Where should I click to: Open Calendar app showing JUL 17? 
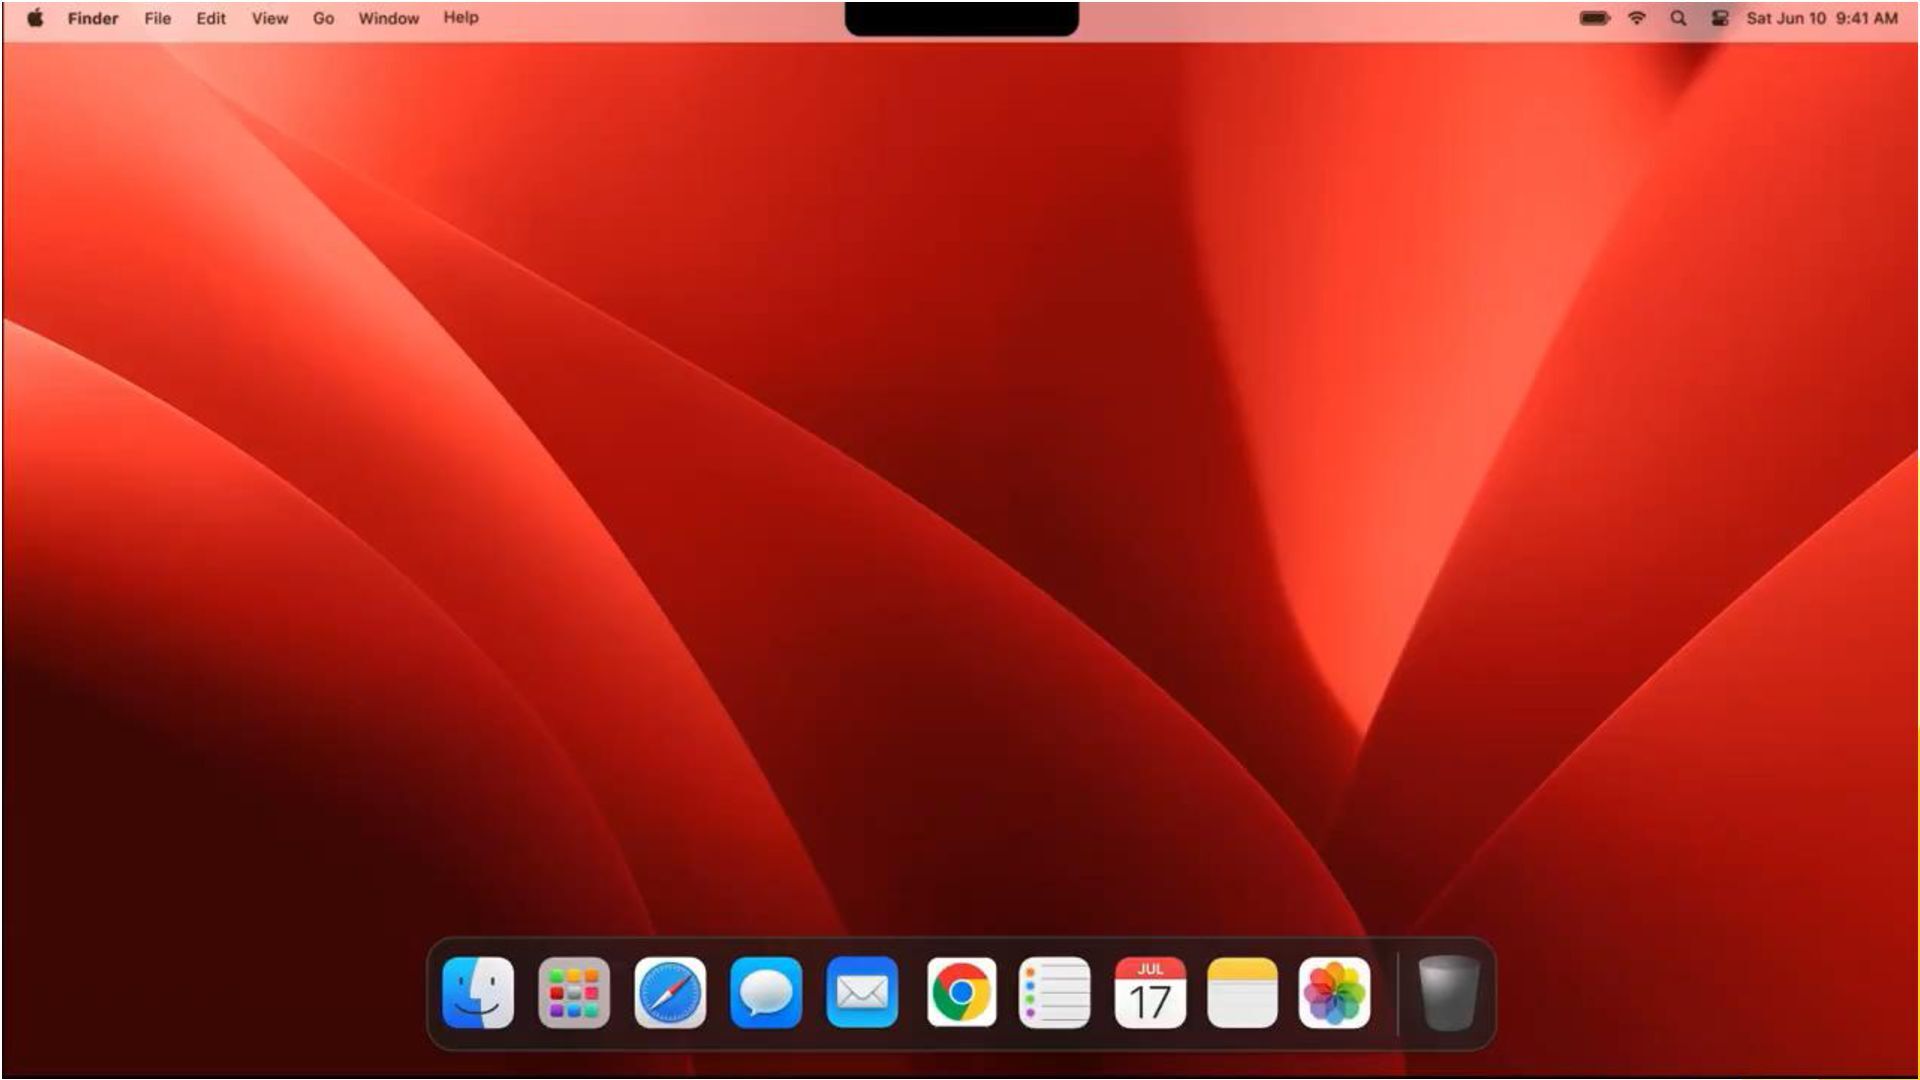point(1150,993)
